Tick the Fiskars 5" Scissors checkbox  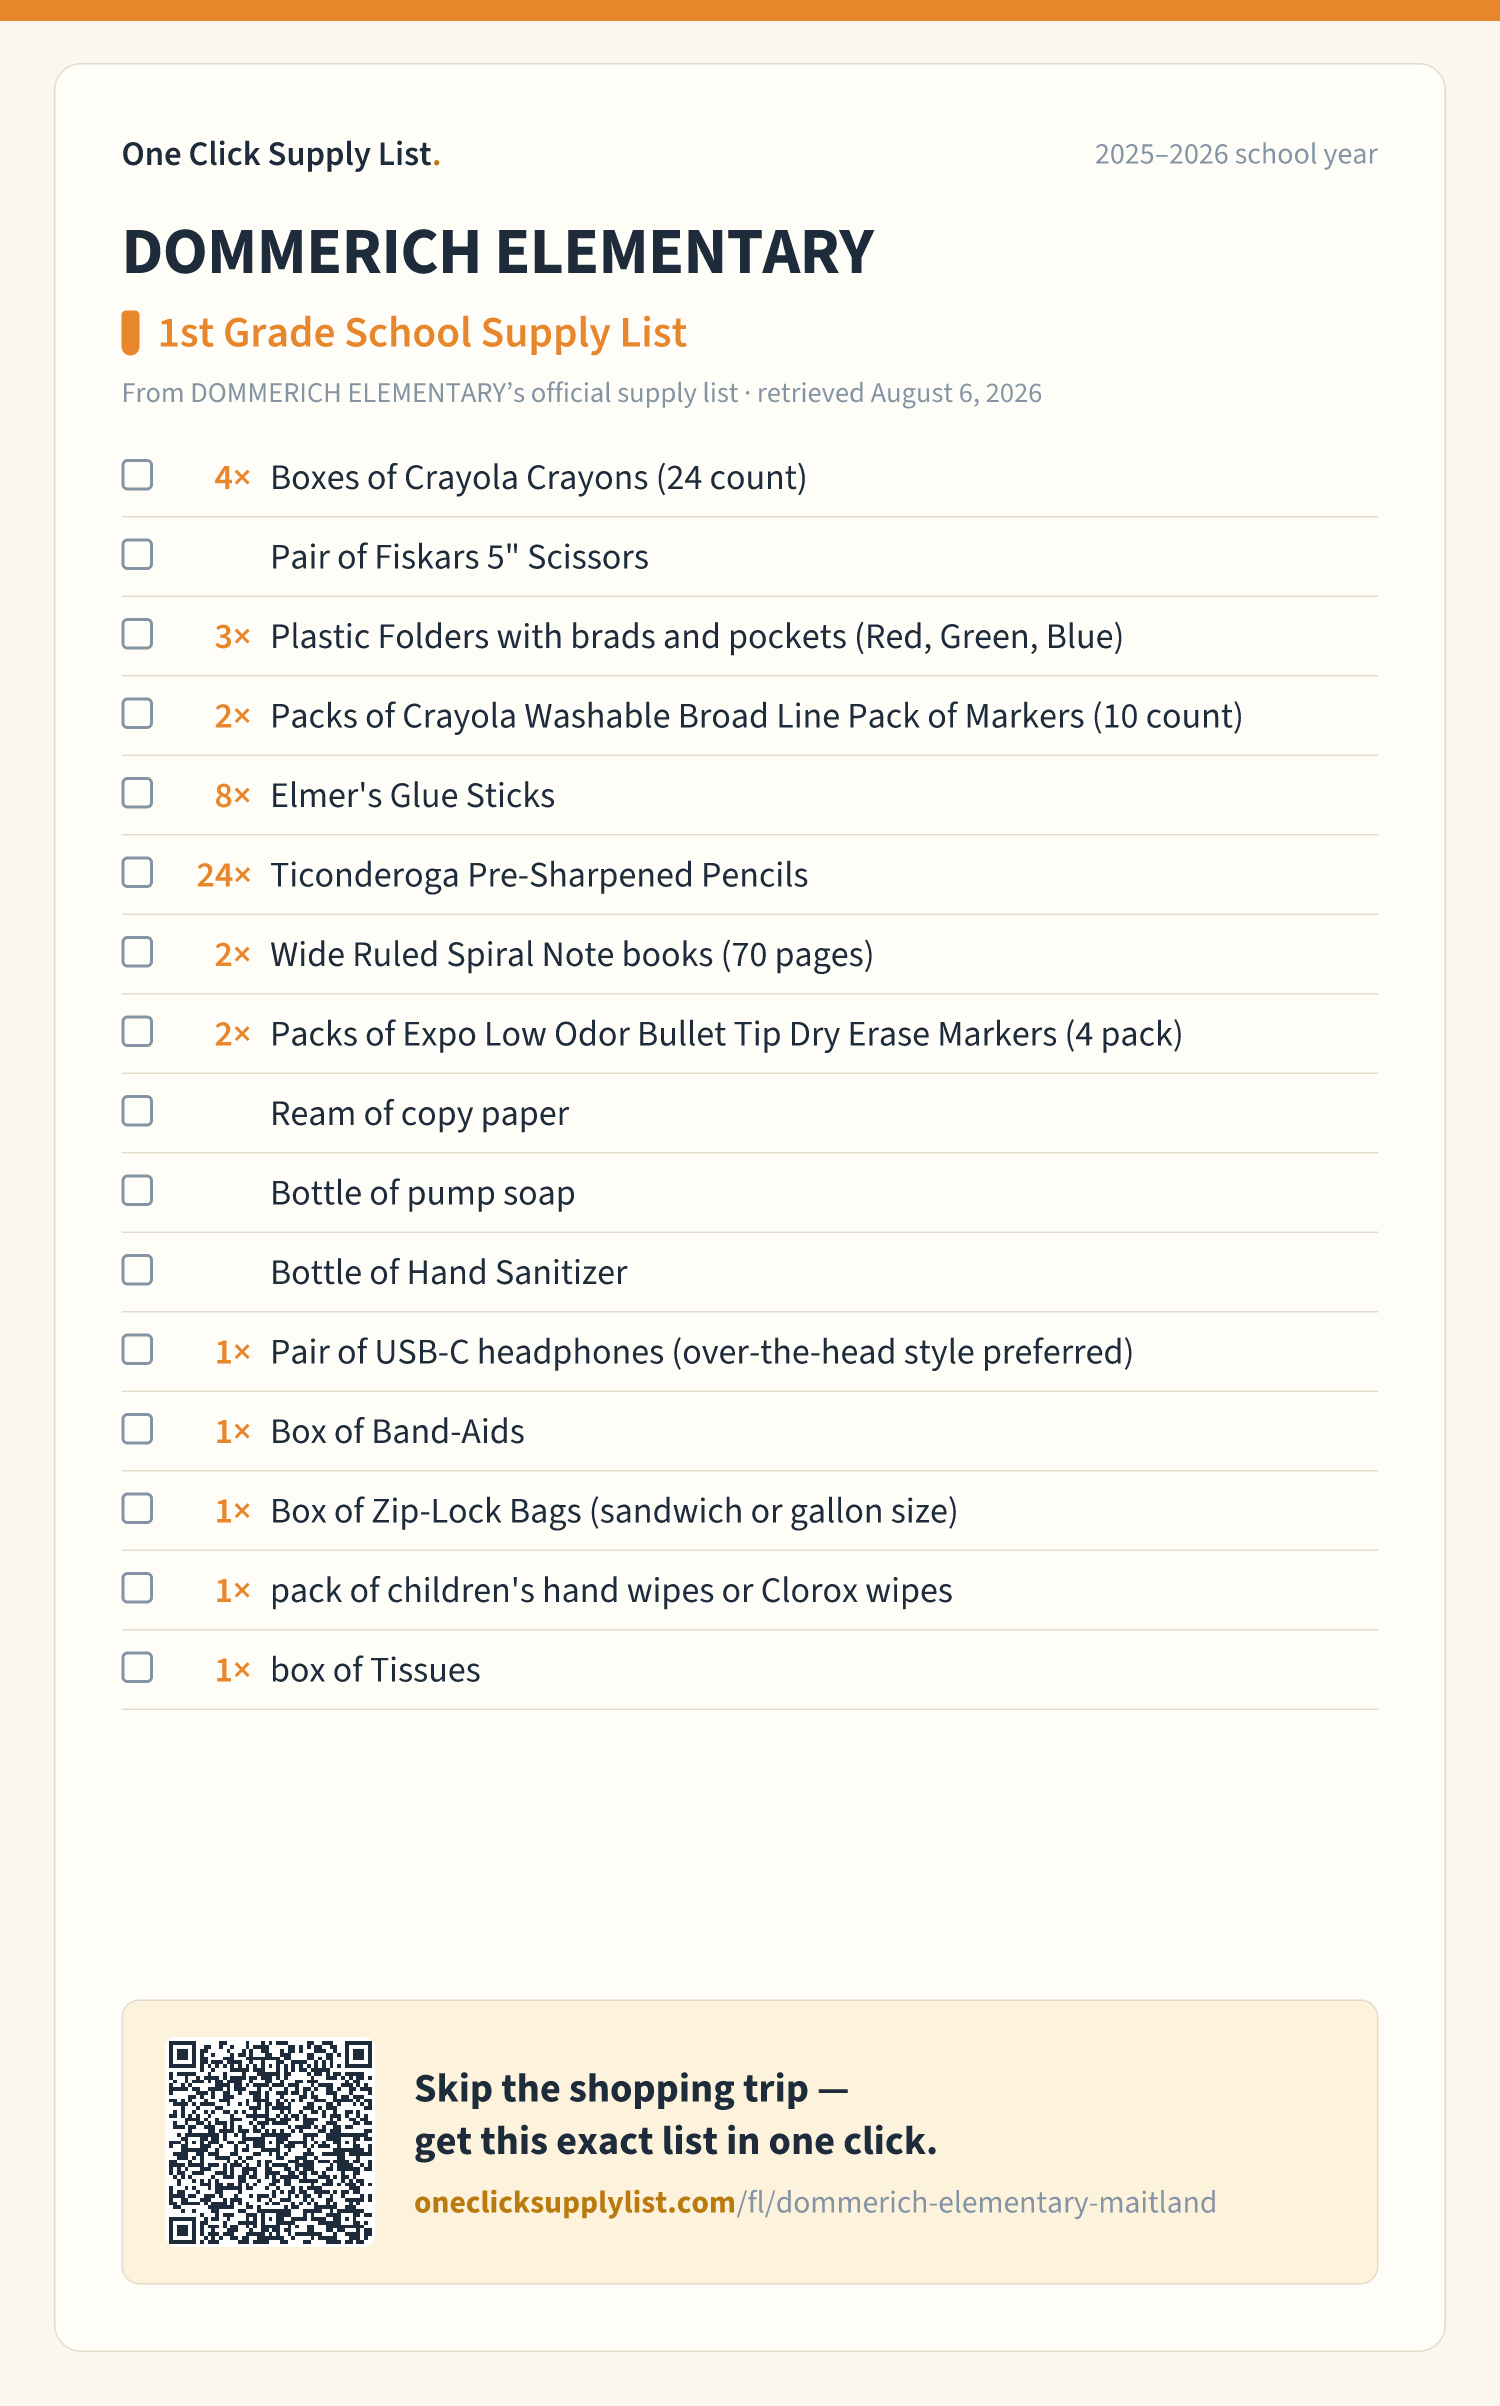(x=137, y=555)
